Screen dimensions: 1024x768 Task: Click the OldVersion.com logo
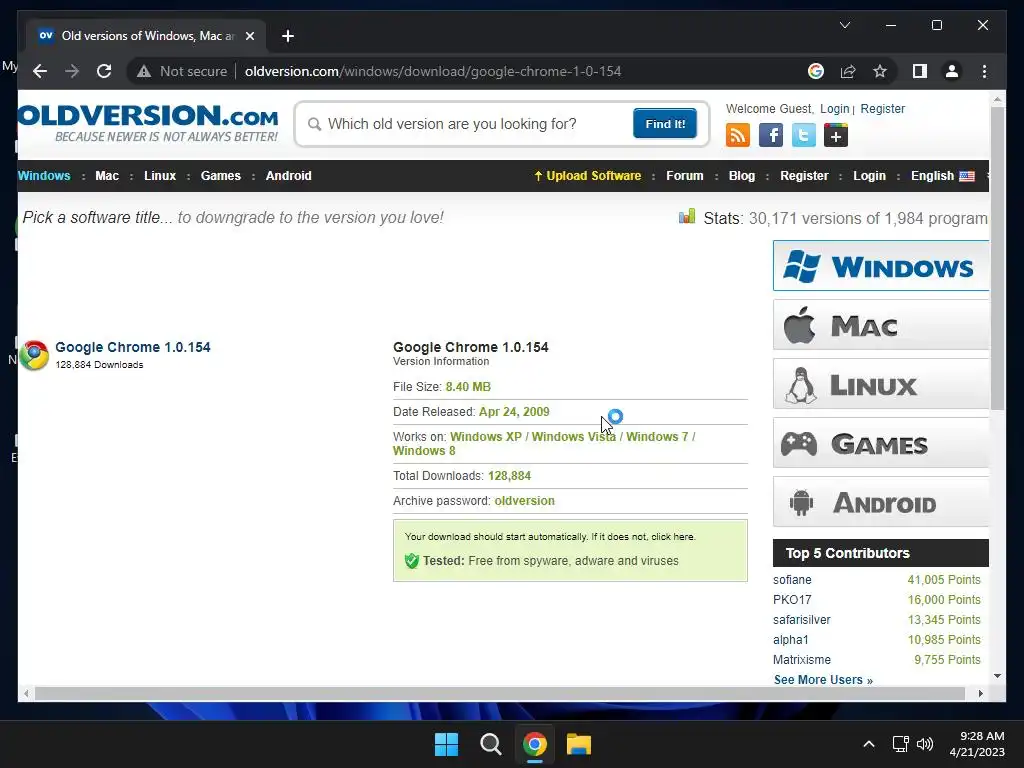pos(148,122)
